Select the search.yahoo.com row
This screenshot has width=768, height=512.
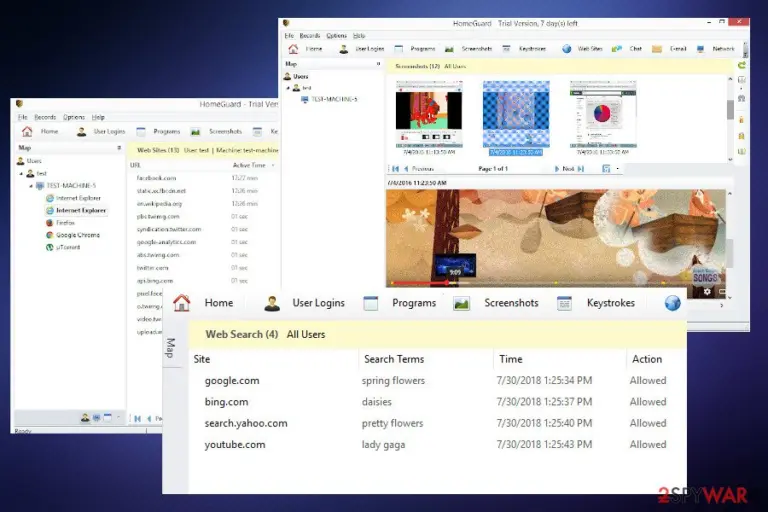click(436, 423)
